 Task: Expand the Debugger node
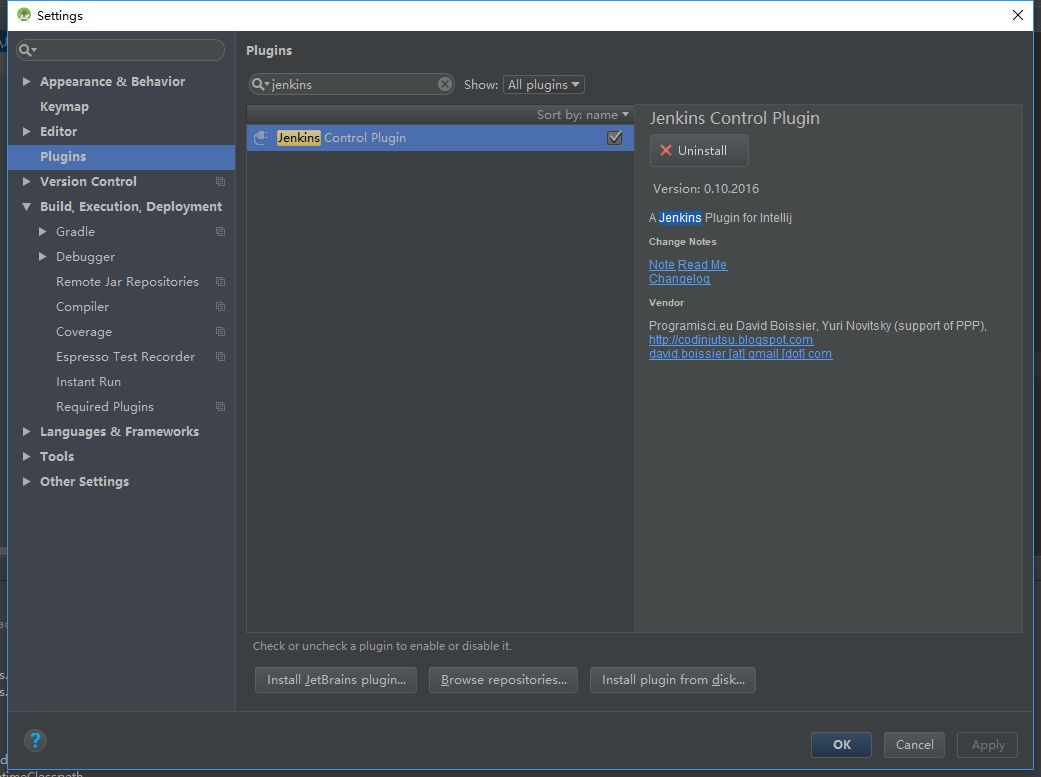tap(42, 256)
